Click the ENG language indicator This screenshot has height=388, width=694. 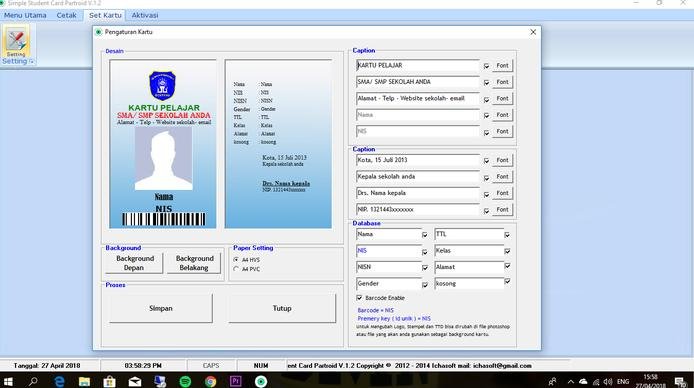(623, 381)
